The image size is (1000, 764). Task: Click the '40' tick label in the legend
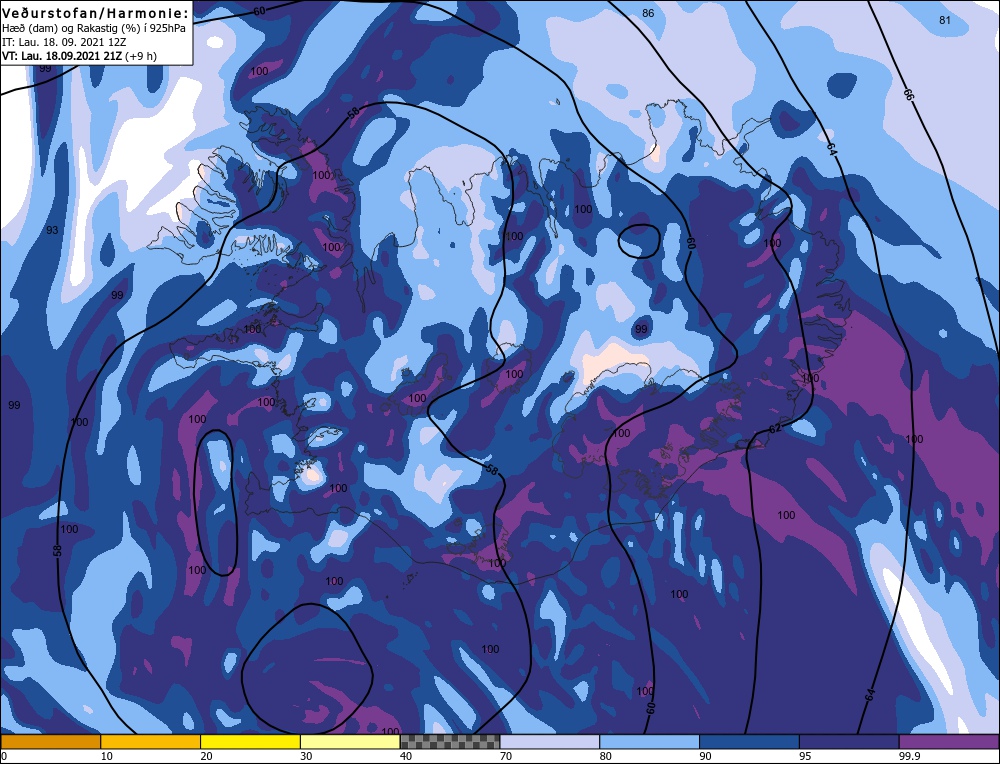pyautogui.click(x=406, y=756)
